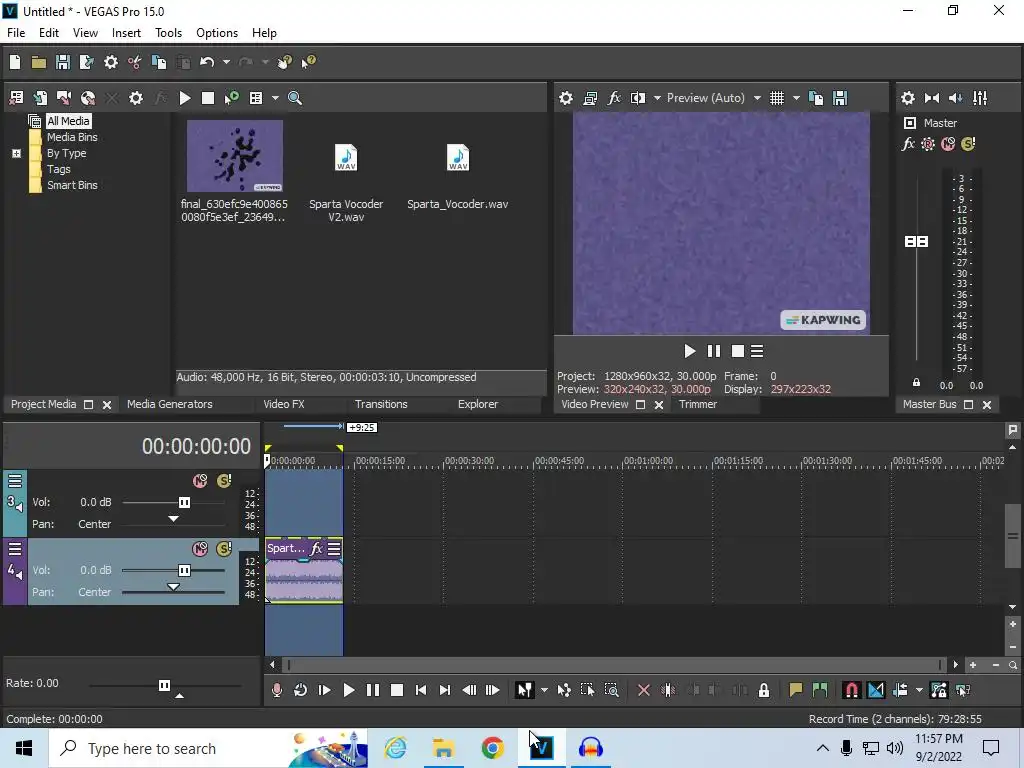The height and width of the screenshot is (768, 1024).
Task: Open the Overlays grid dropdown arrow
Action: pos(796,98)
